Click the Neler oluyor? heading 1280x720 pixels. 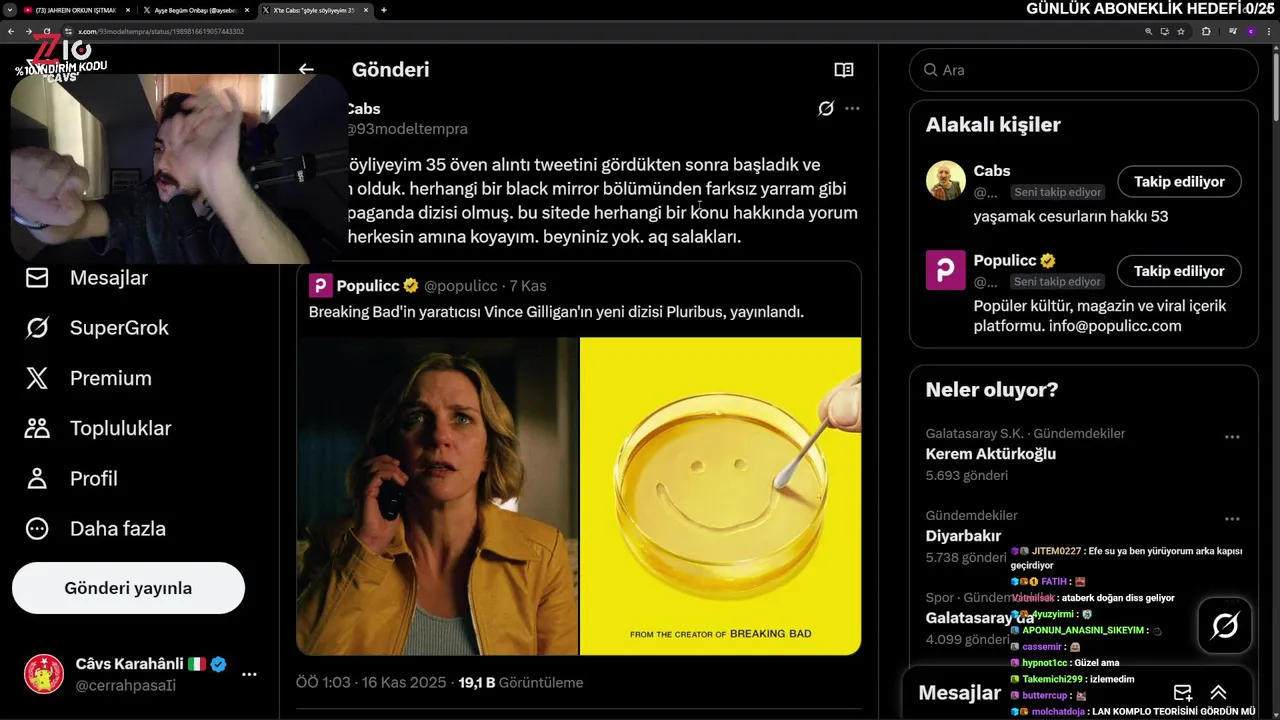click(x=992, y=390)
